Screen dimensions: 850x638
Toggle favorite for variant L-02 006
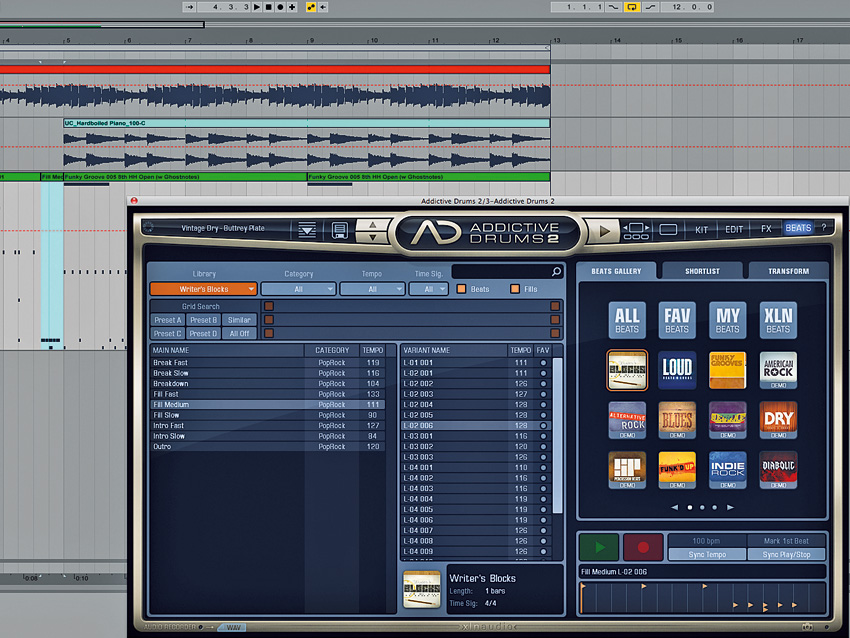click(543, 426)
